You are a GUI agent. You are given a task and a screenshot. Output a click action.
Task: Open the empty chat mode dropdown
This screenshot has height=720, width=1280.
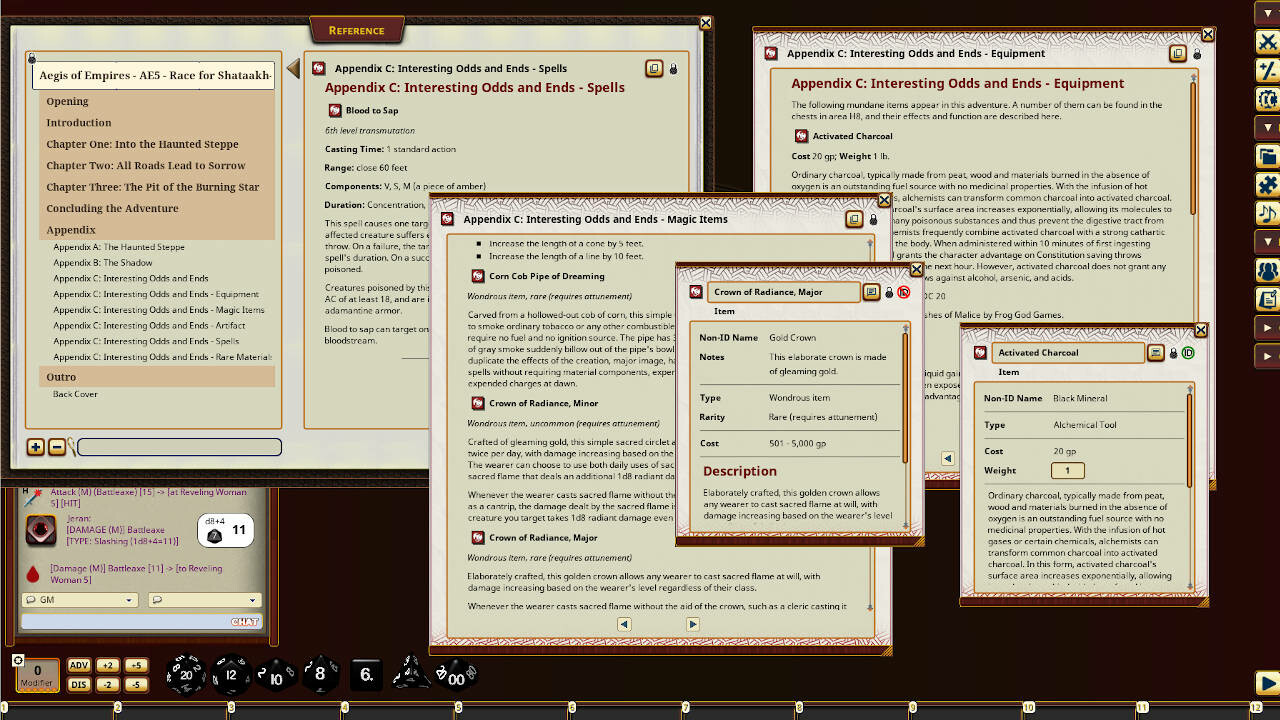point(204,600)
